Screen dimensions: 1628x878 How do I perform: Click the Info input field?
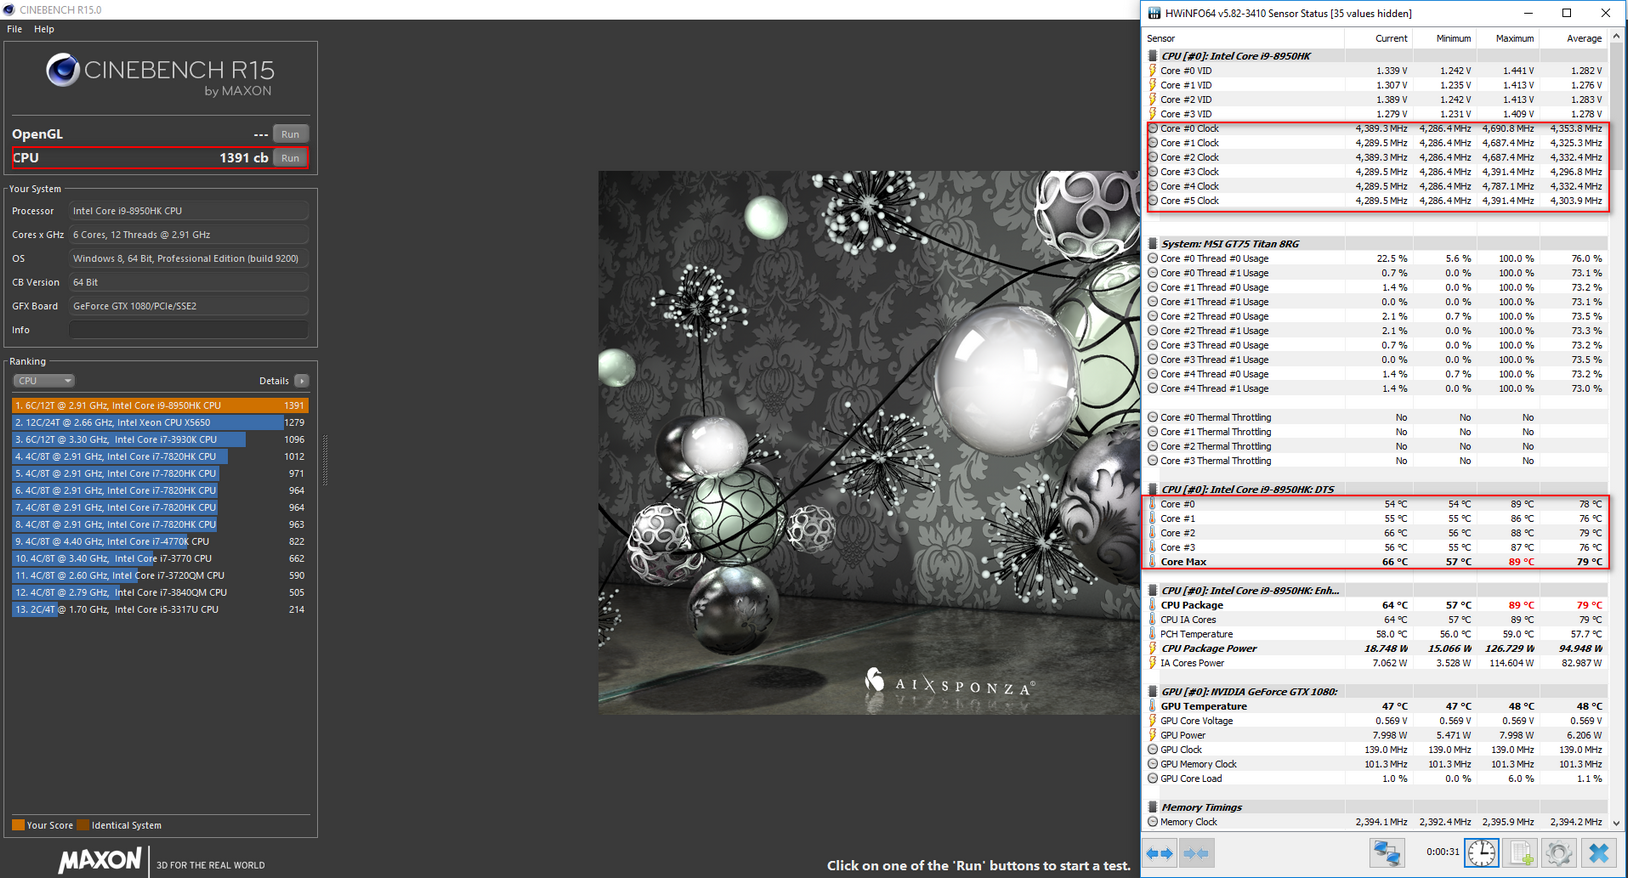[x=188, y=330]
